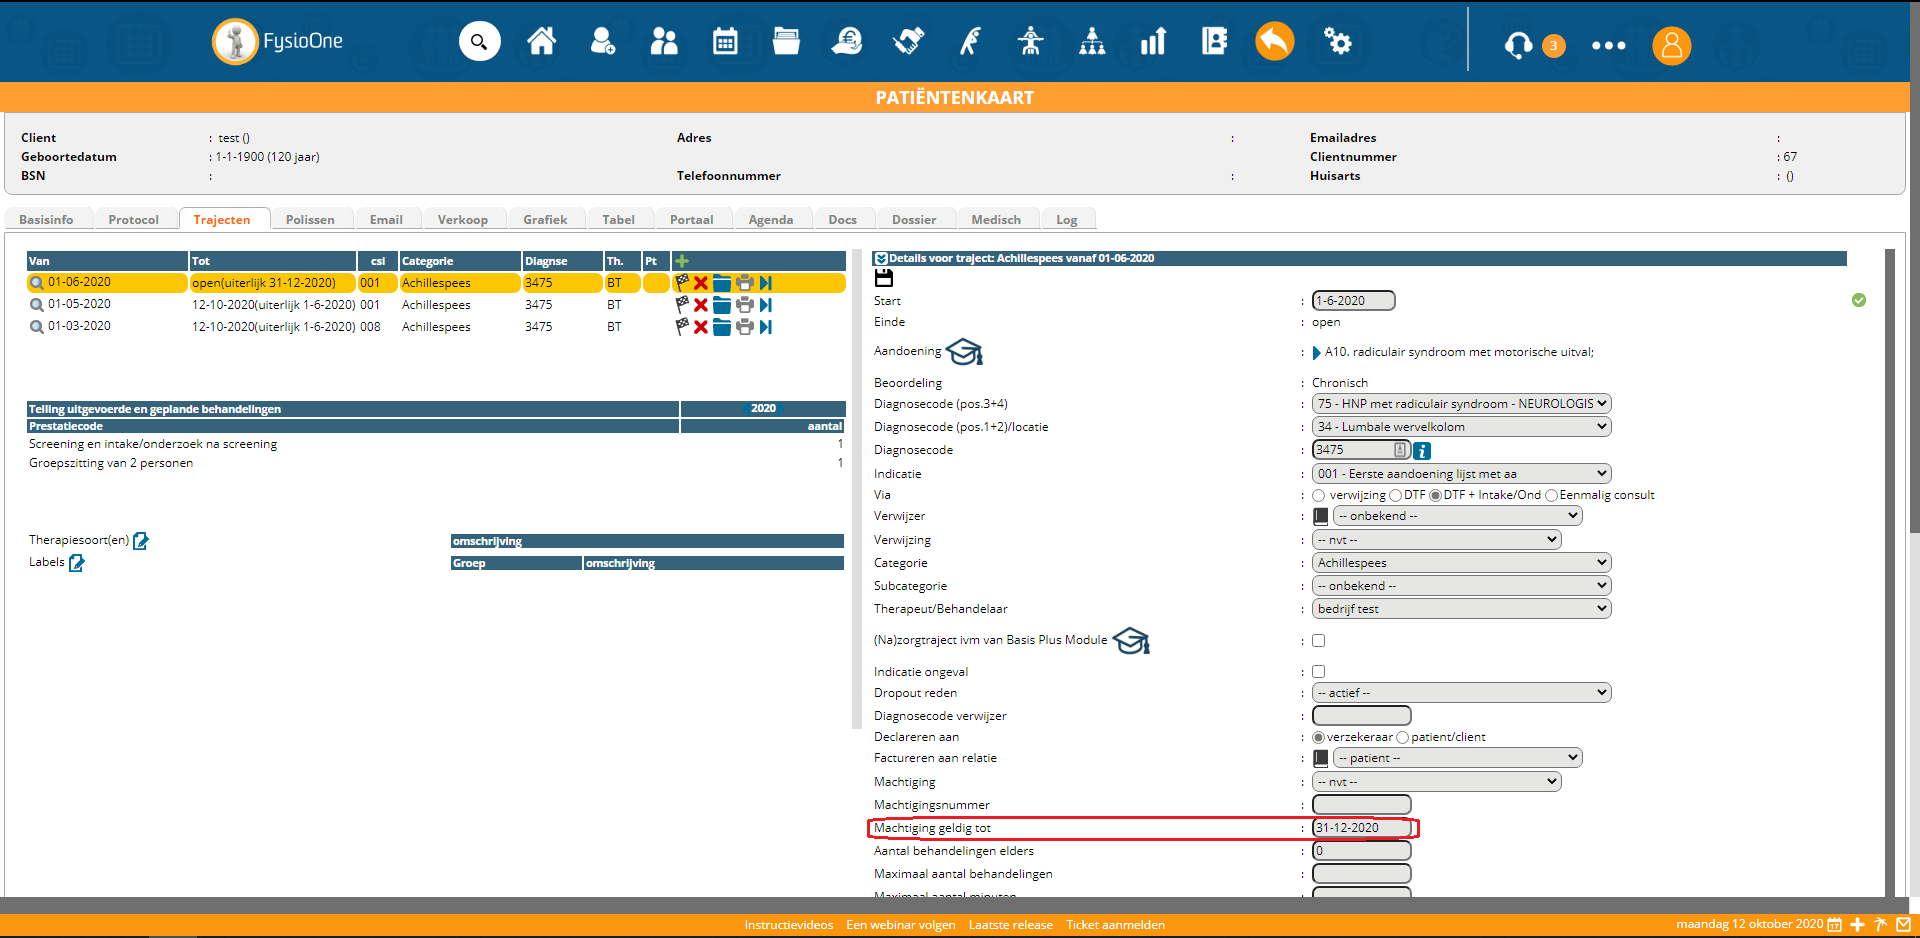1920x938 pixels.
Task: Click the statistics bar chart icon
Action: (x=1153, y=42)
